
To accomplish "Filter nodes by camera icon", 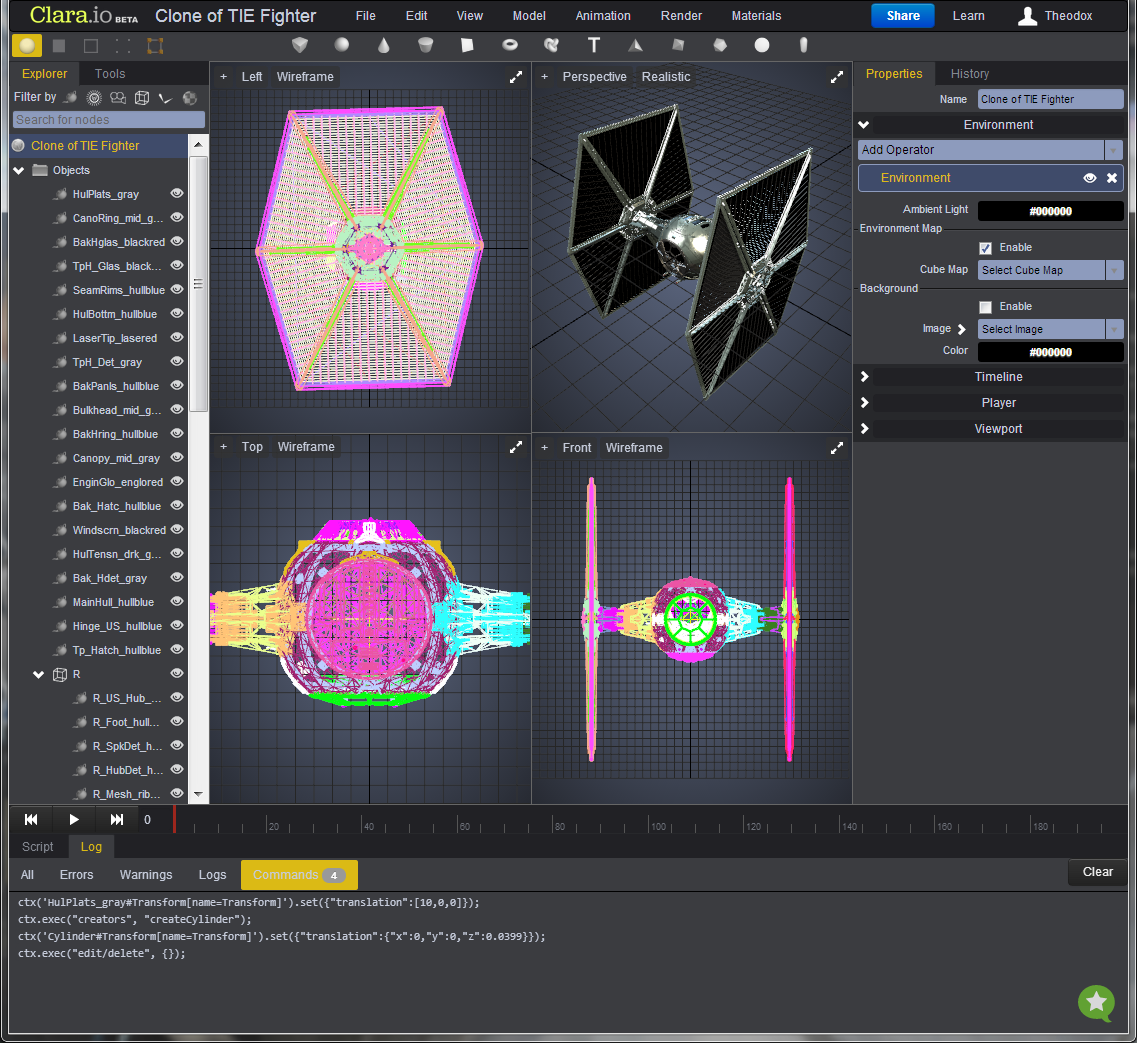I will click(117, 97).
